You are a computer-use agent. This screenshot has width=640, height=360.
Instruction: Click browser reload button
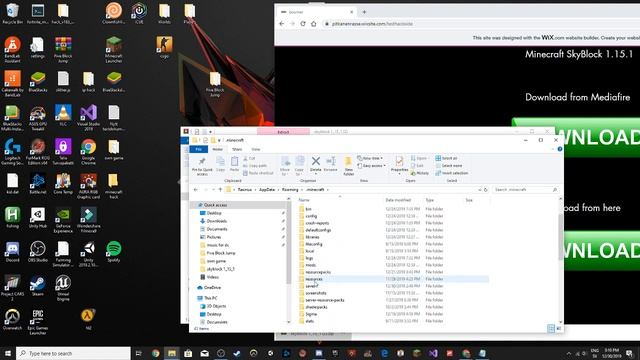tap(303, 24)
